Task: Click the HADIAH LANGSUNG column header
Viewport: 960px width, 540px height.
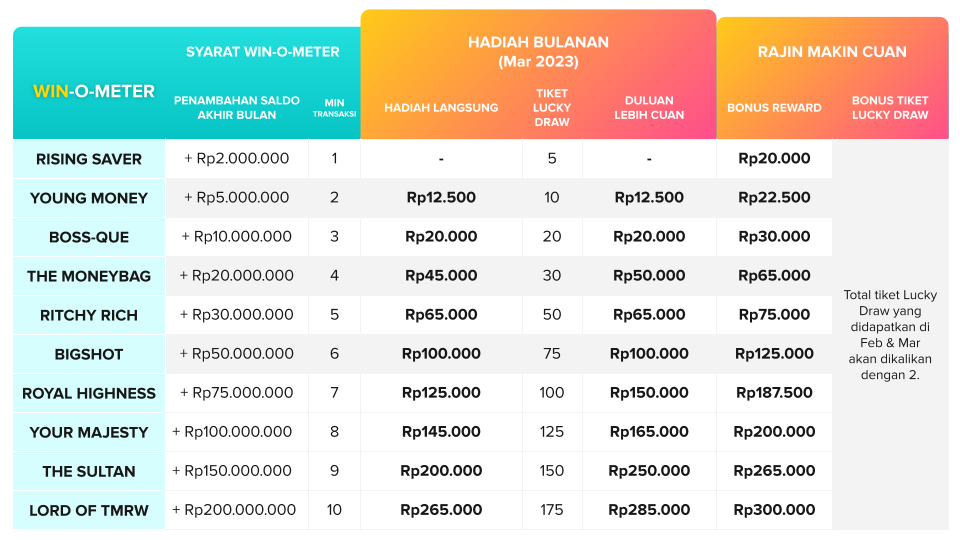Action: coord(441,108)
